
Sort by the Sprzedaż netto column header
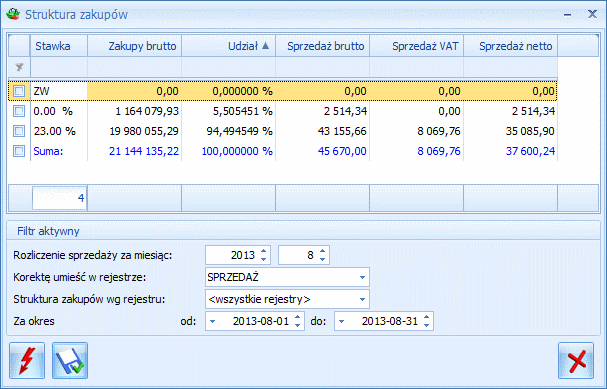click(x=511, y=46)
